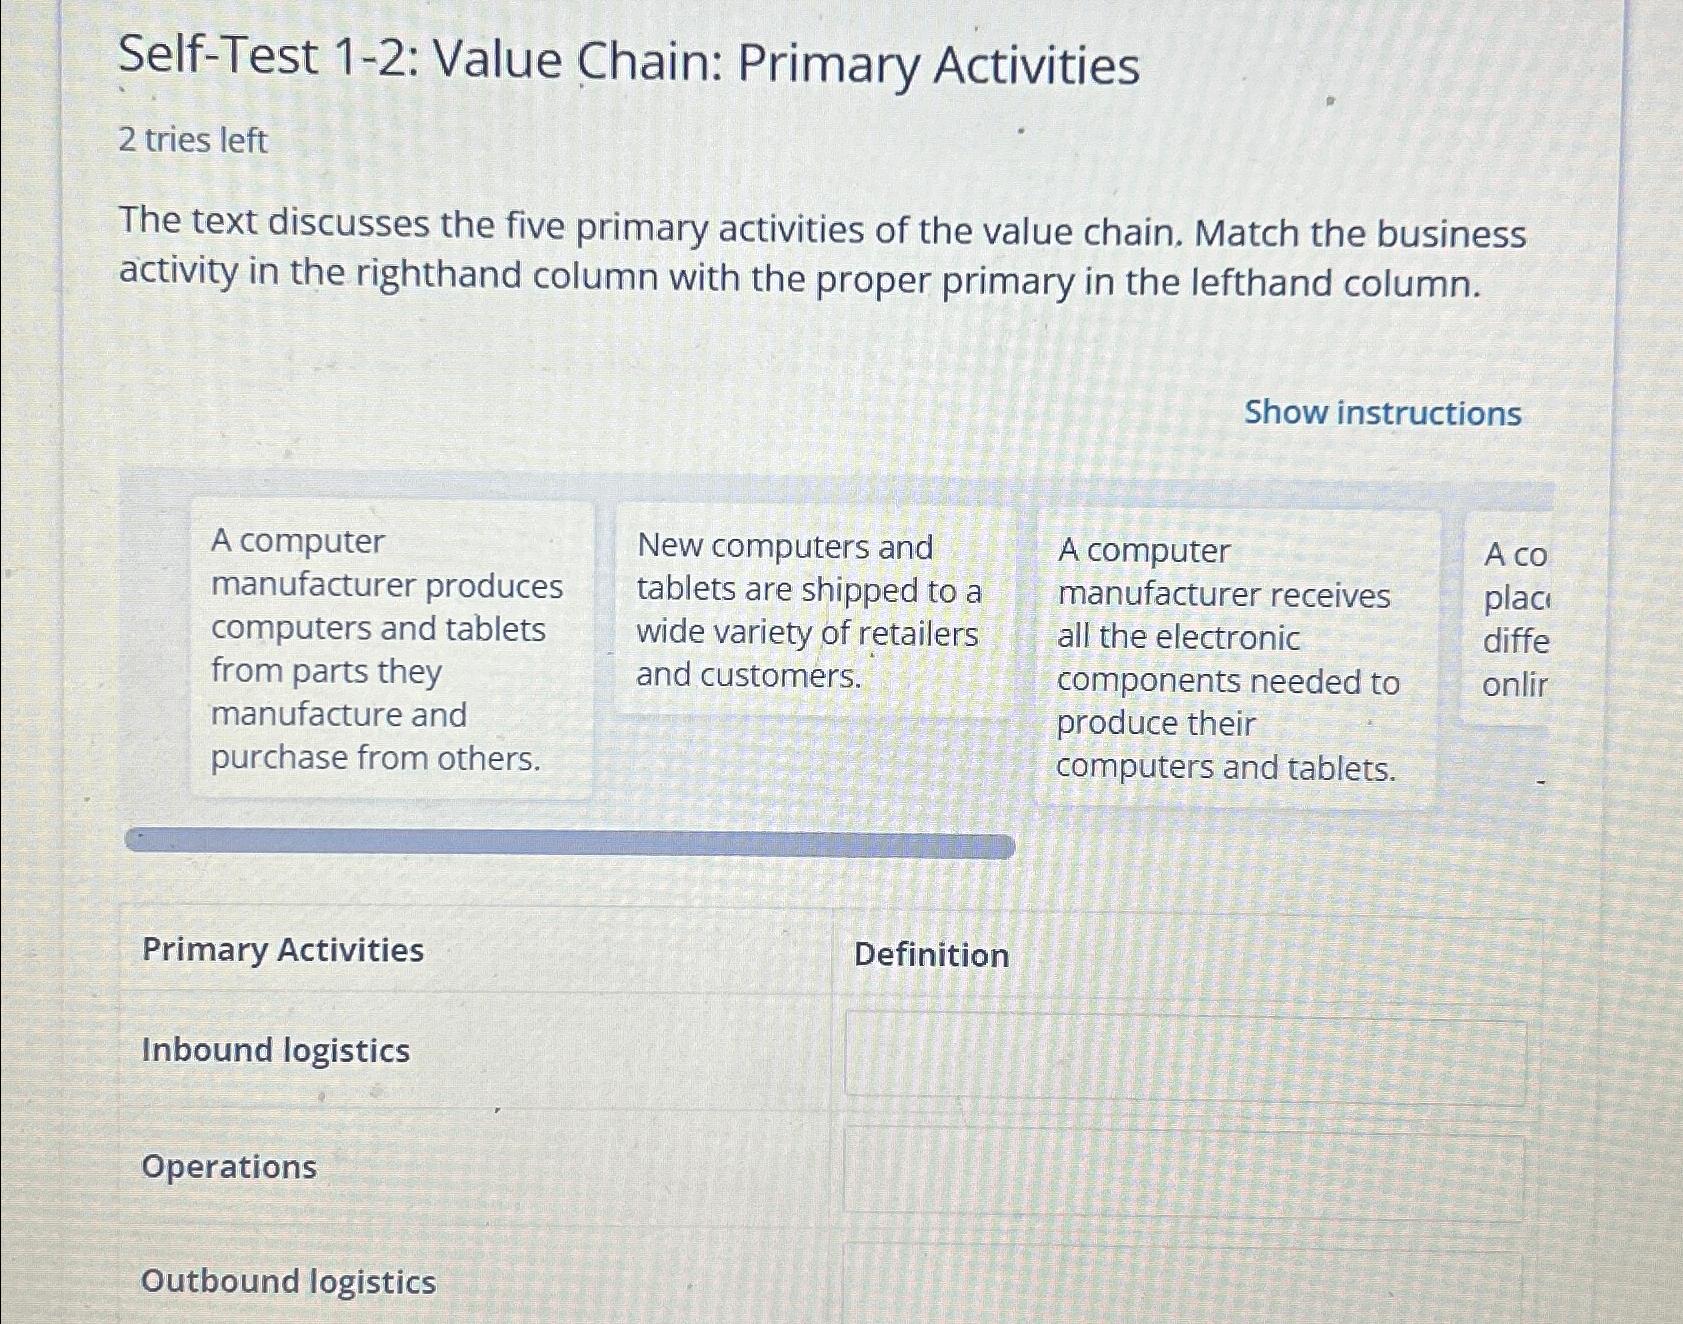Viewport: 1683px width, 1324px height.
Task: Click the Show instructions link
Action: click(x=1381, y=414)
